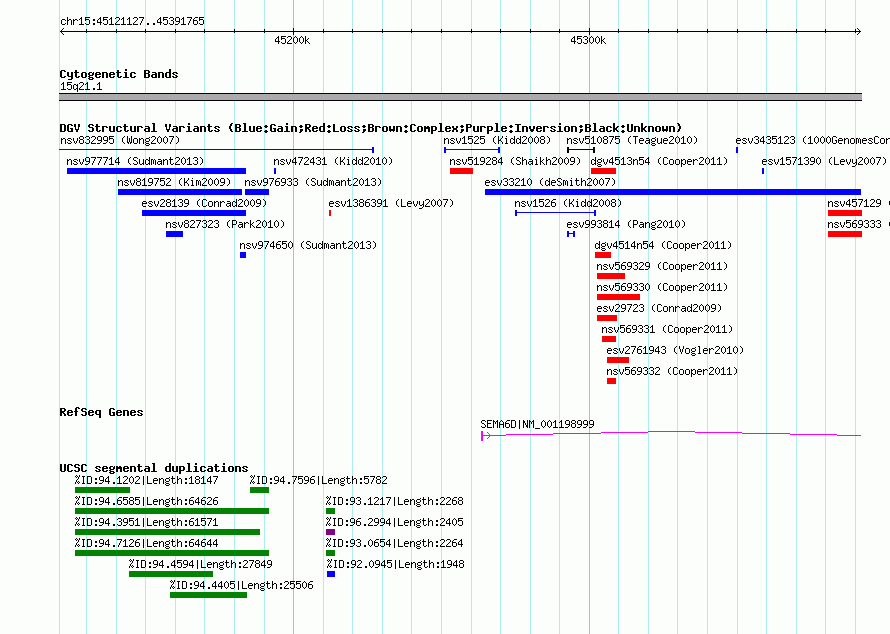The width and height of the screenshot is (890, 634).
Task: Select the nsv569330 (Cooper2011) red bar
Action: click(x=618, y=297)
